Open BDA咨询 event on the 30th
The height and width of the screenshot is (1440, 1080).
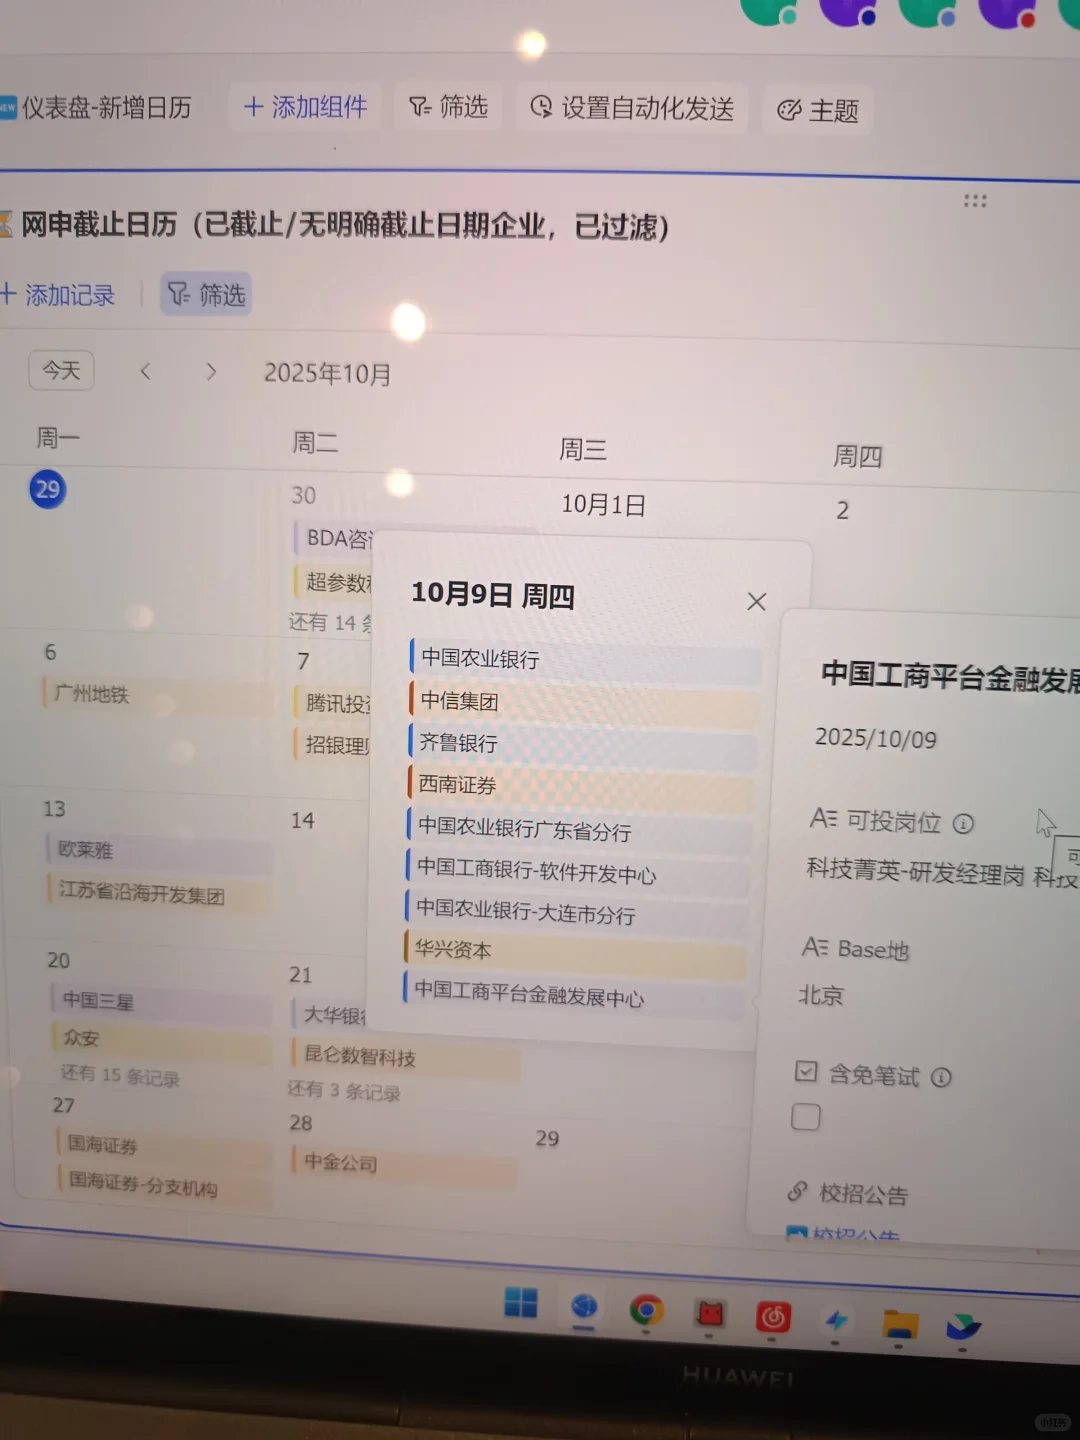[x=334, y=539]
